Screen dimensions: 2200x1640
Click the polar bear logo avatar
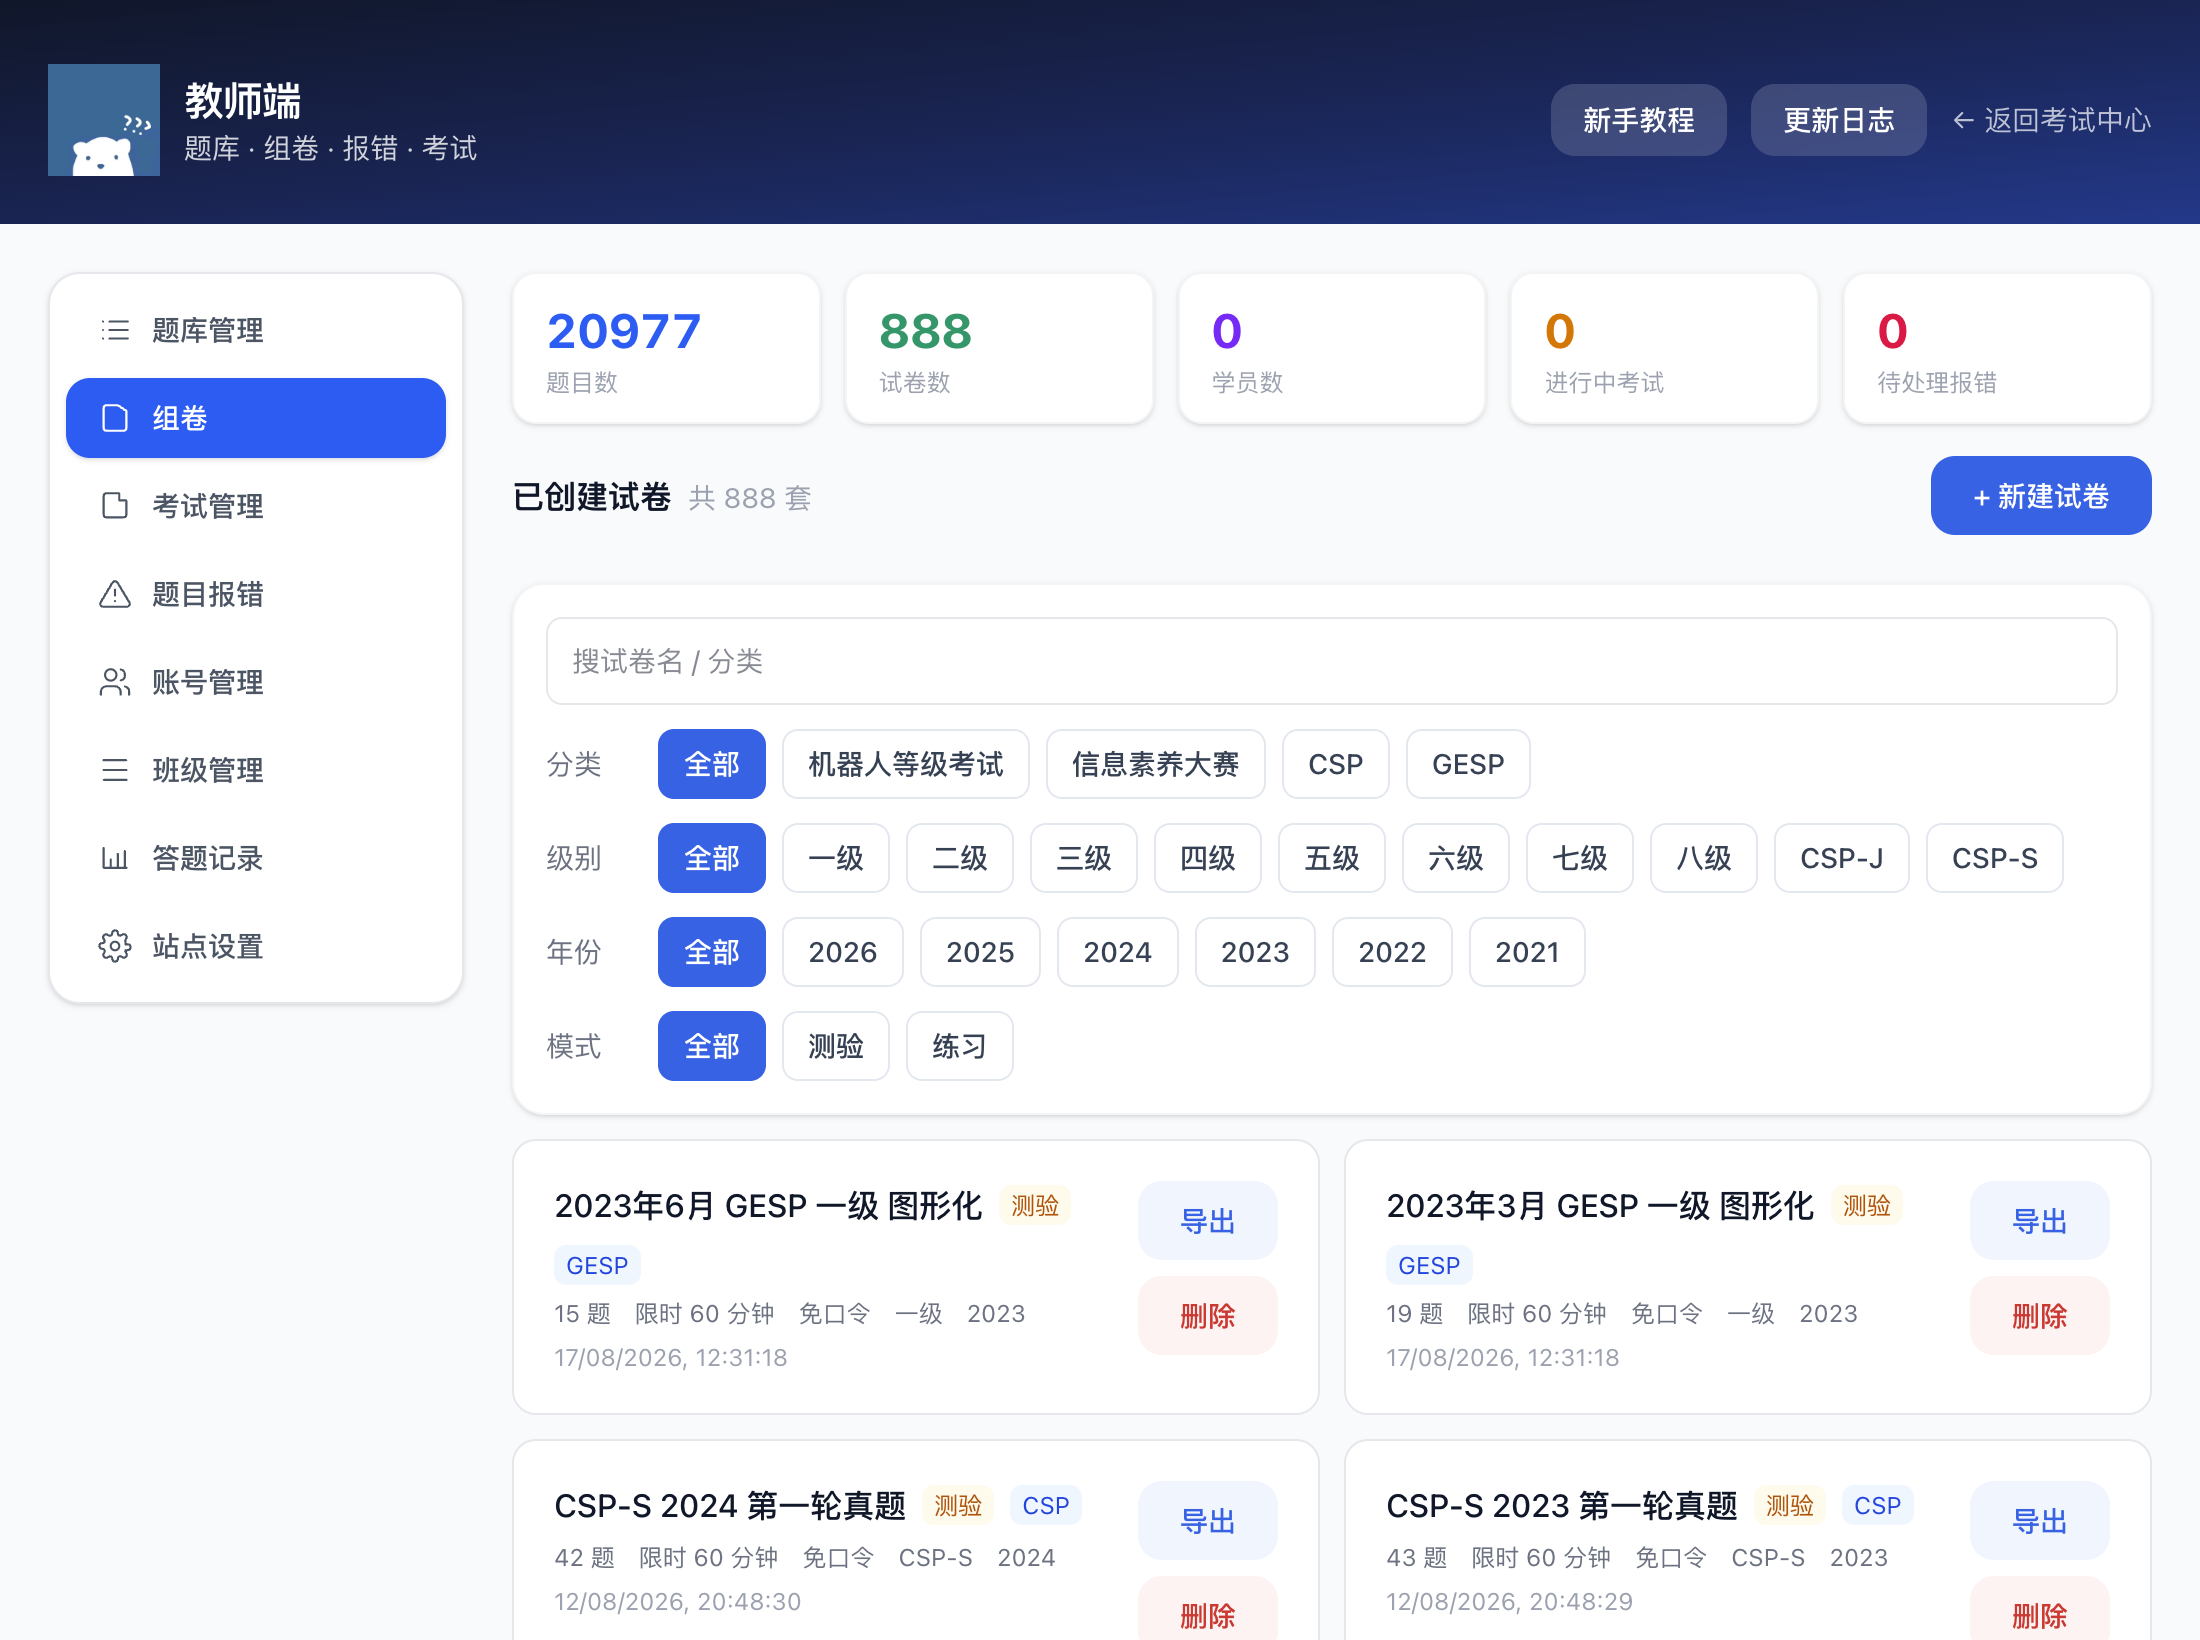pos(104,120)
